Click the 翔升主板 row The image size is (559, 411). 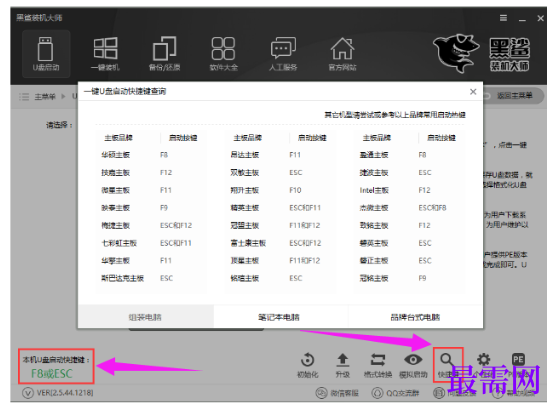(x=280, y=190)
